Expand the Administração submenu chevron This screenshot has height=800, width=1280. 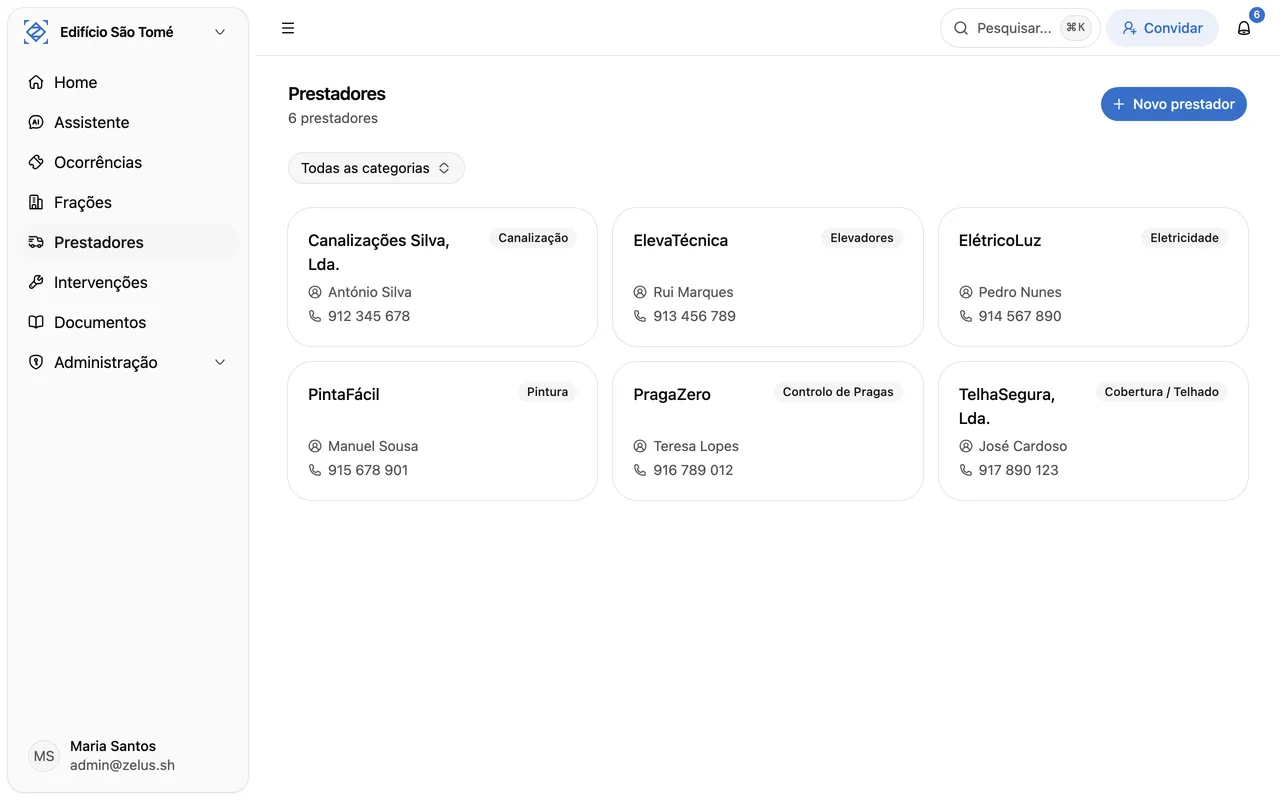[220, 362]
